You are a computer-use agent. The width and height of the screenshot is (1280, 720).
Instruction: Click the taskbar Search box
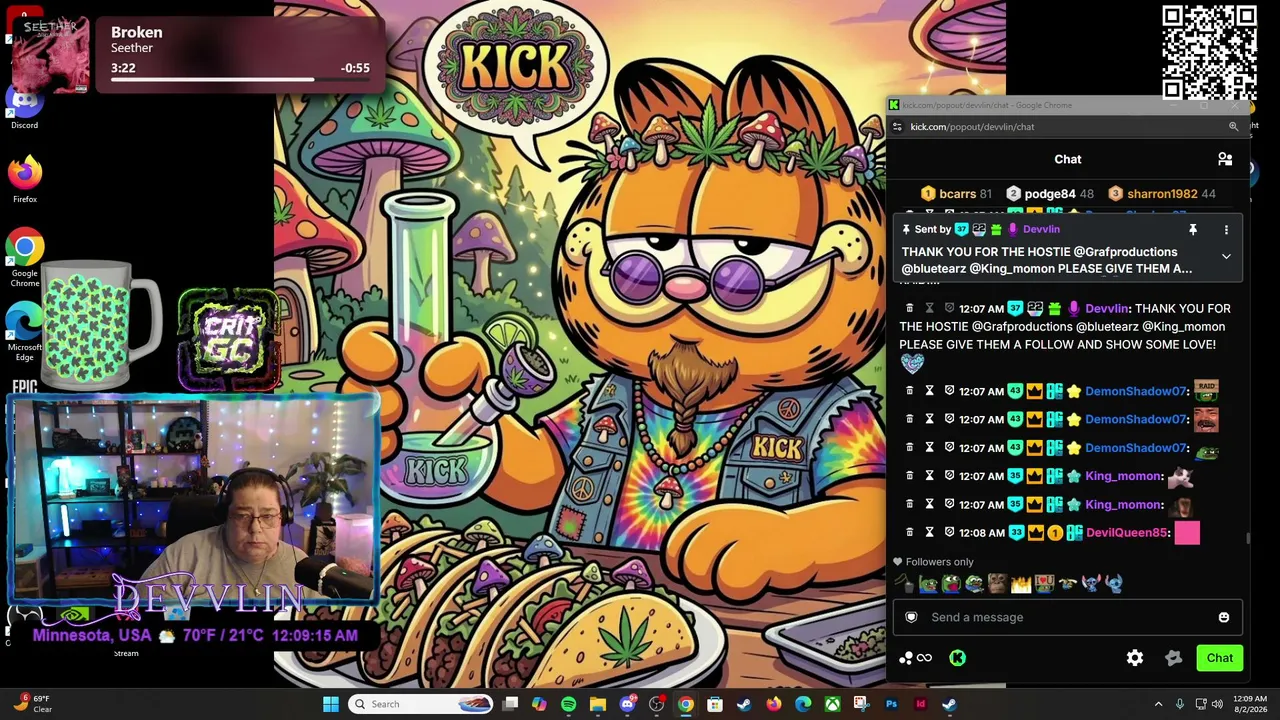pyautogui.click(x=422, y=704)
